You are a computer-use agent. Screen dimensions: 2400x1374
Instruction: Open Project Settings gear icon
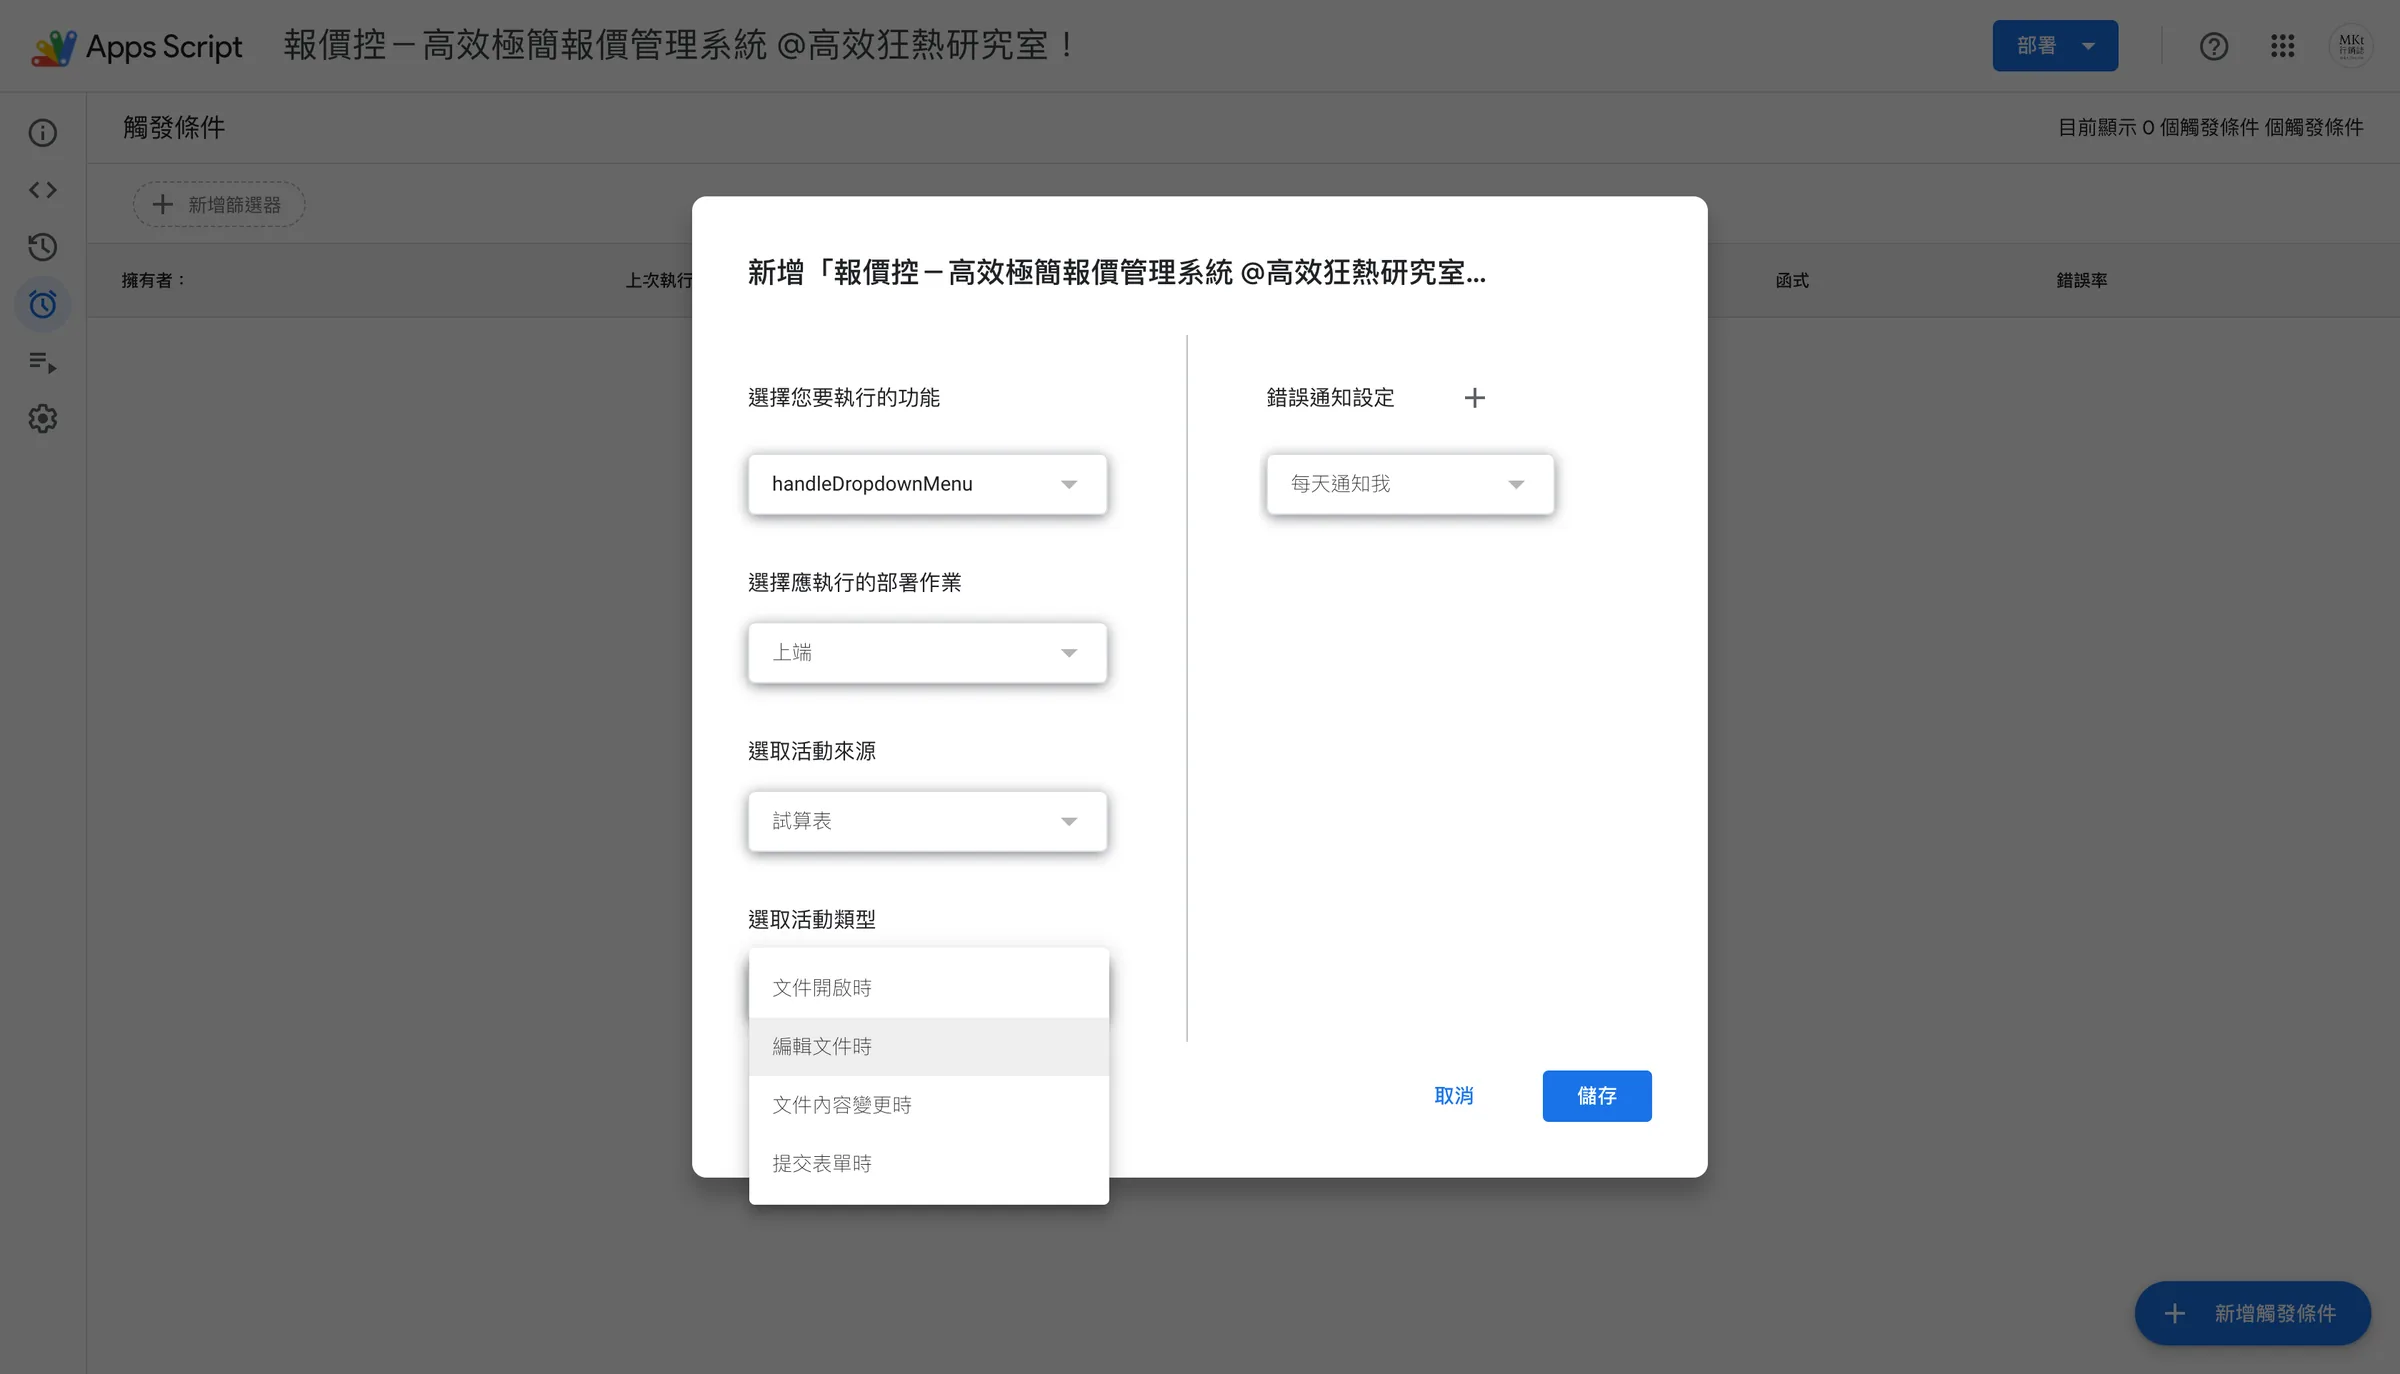click(x=42, y=419)
